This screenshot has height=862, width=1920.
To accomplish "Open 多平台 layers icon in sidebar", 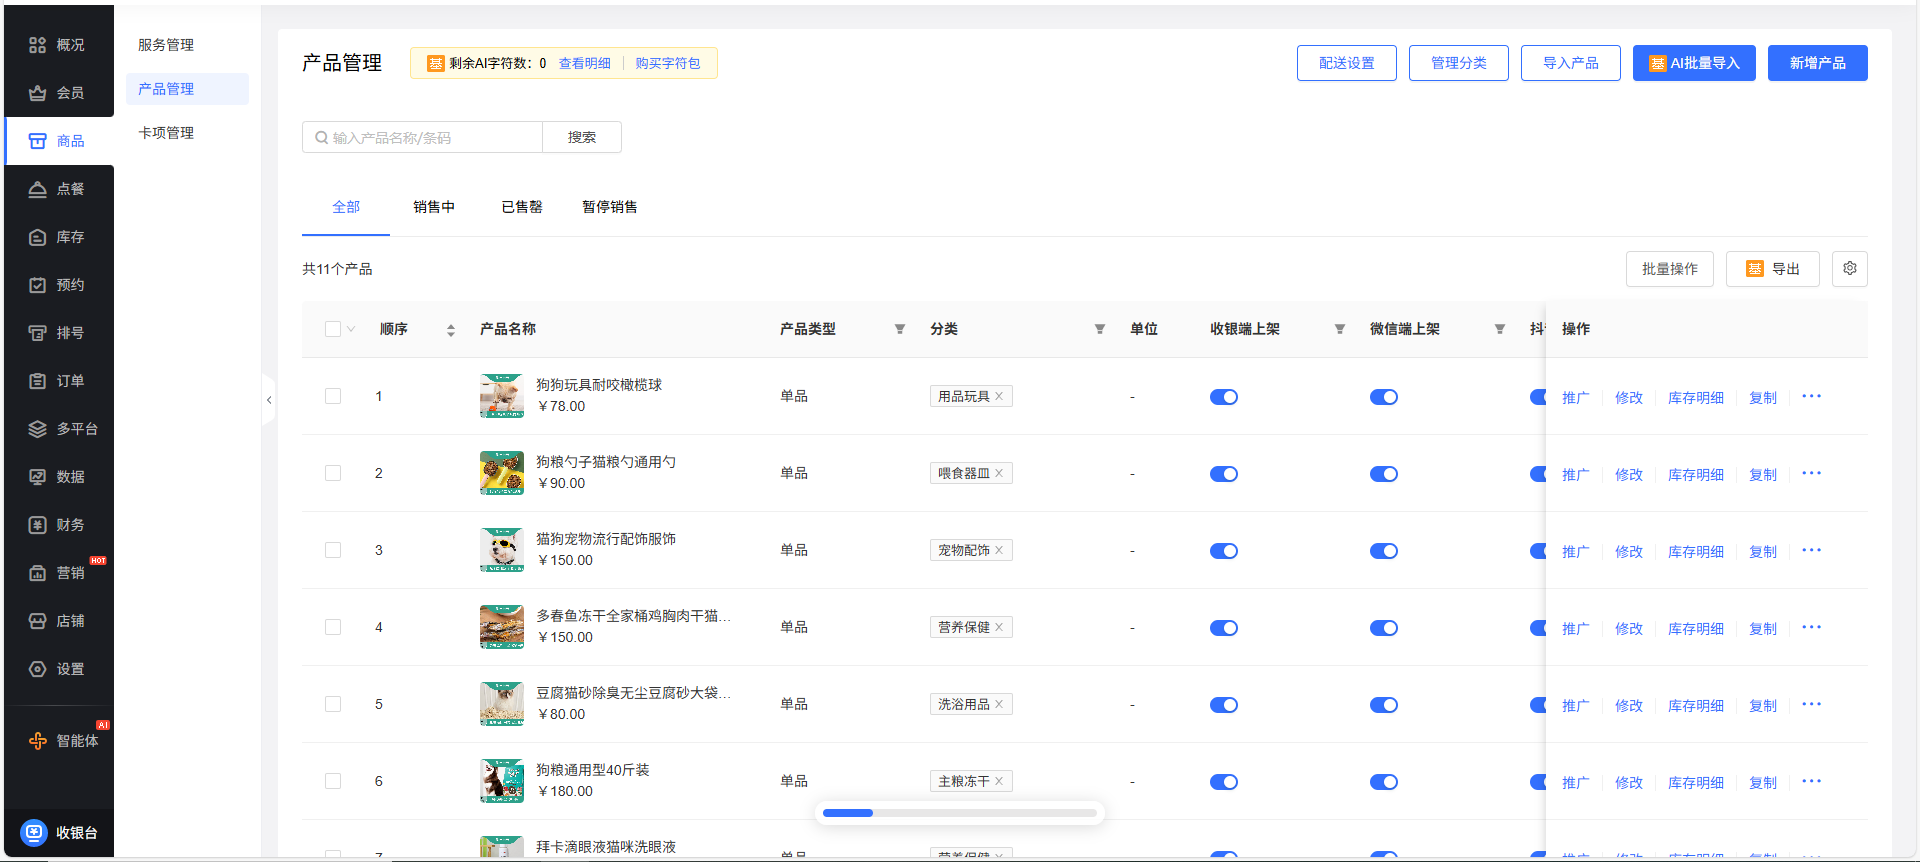I will [x=38, y=429].
